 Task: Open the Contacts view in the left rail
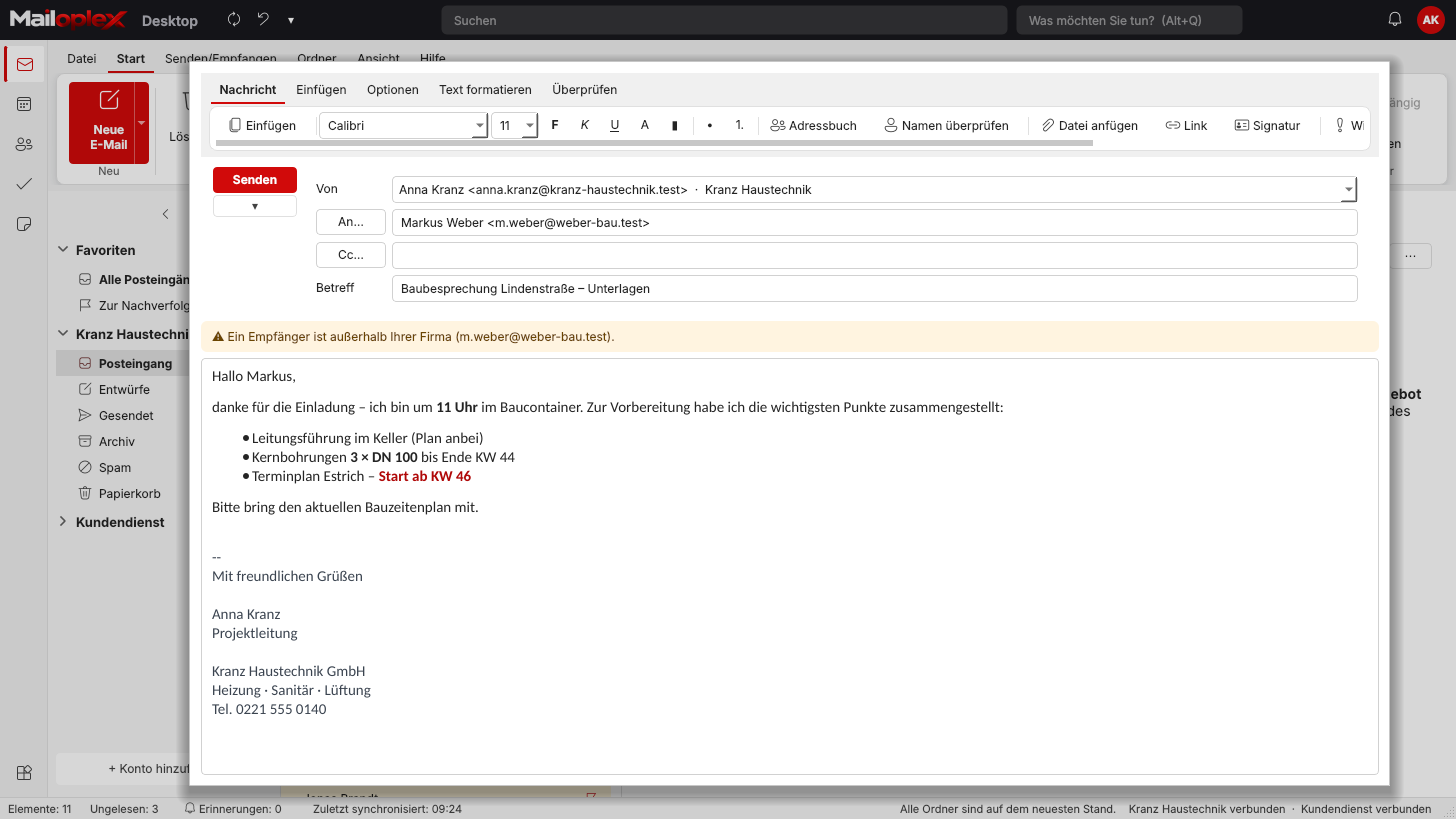pos(25,144)
